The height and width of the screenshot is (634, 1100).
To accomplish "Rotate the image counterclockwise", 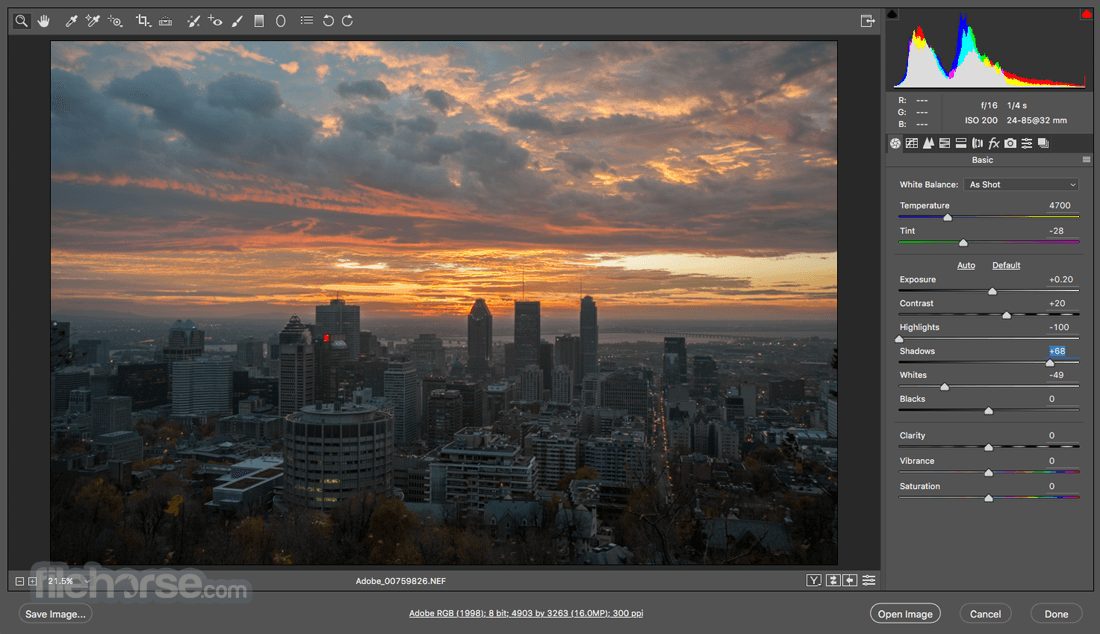I will coord(329,20).
